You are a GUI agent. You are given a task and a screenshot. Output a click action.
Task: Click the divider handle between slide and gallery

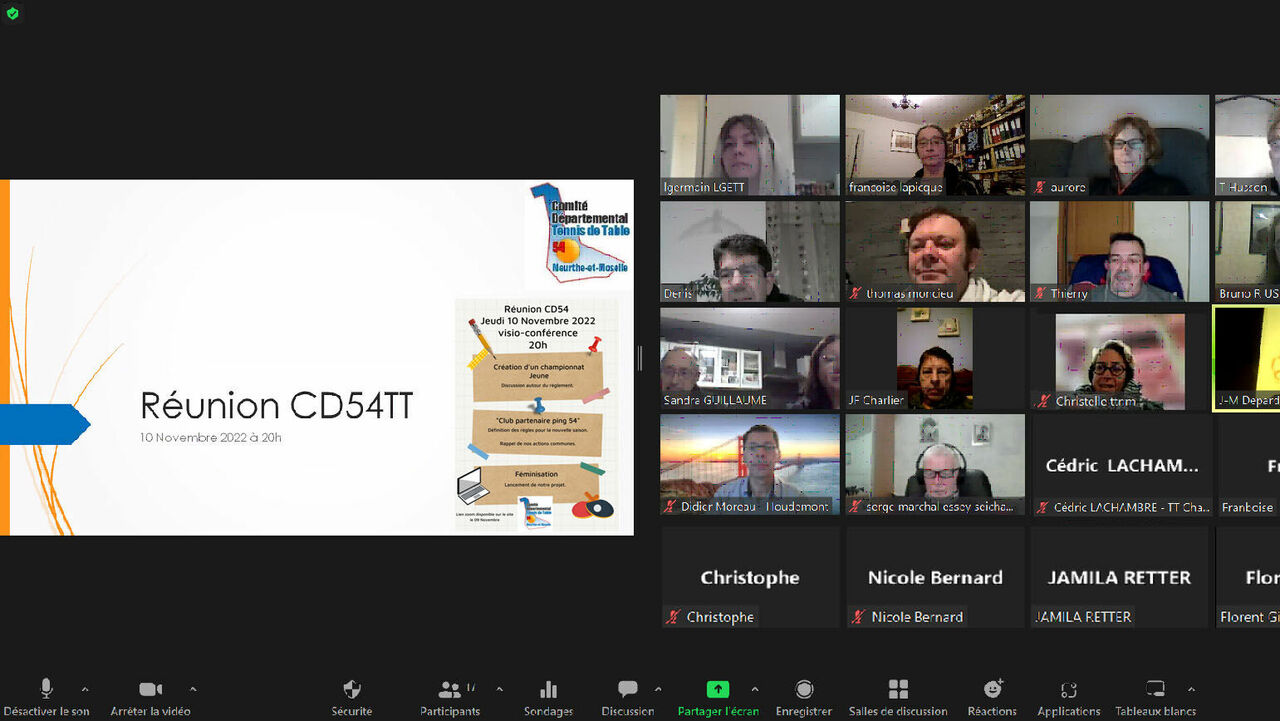pyautogui.click(x=640, y=358)
